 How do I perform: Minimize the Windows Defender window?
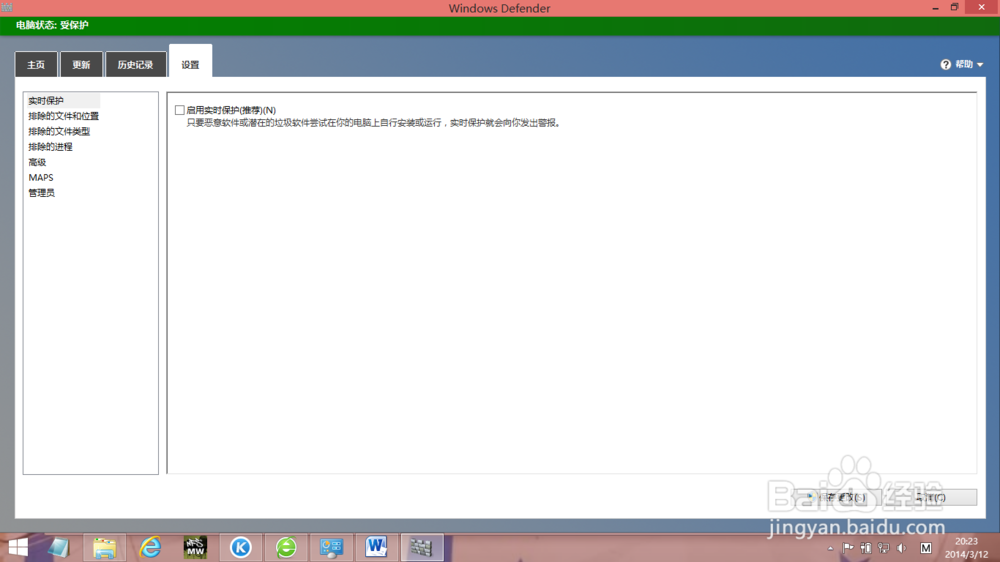(x=935, y=8)
